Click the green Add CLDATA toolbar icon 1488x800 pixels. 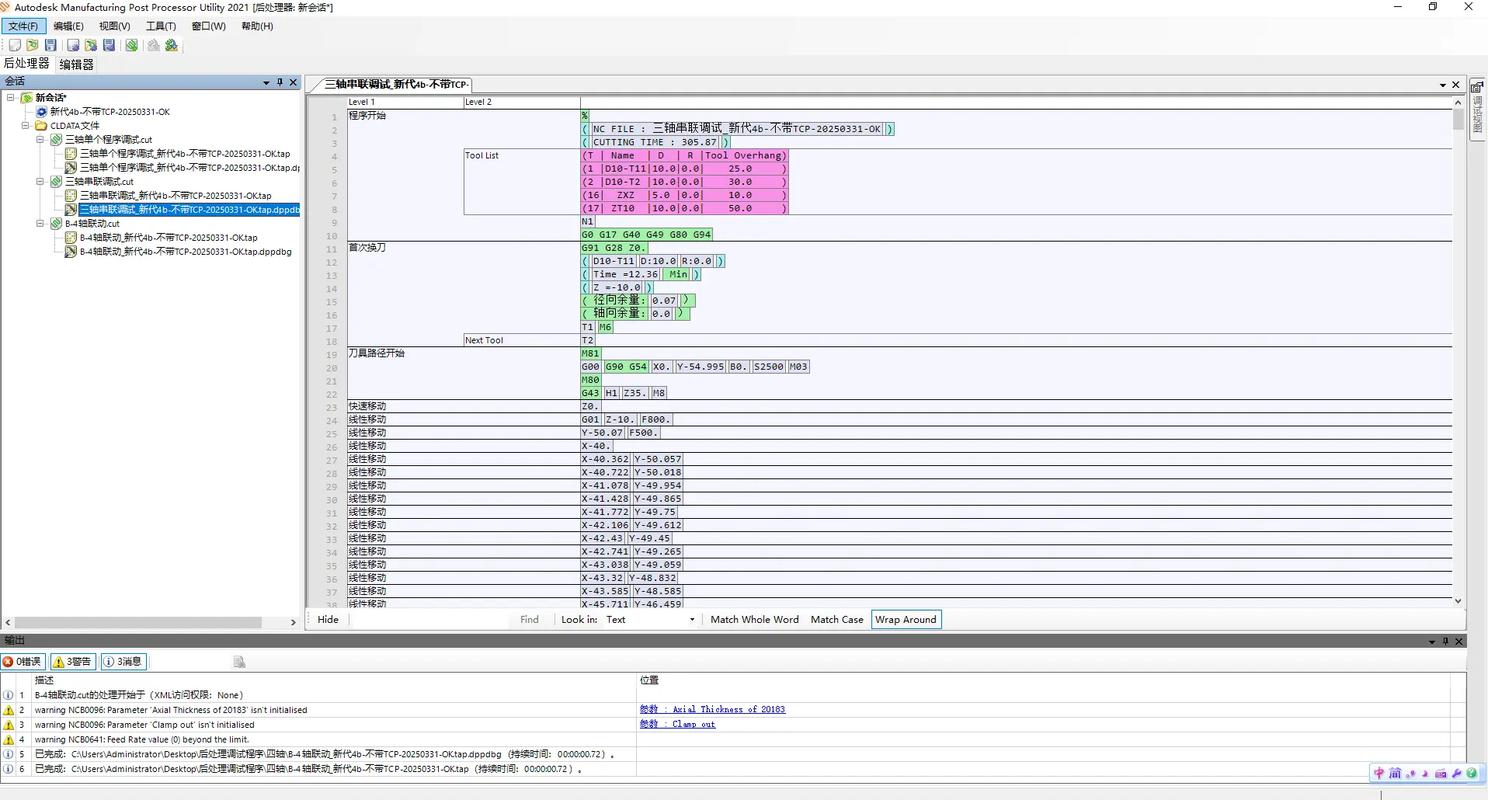click(131, 45)
